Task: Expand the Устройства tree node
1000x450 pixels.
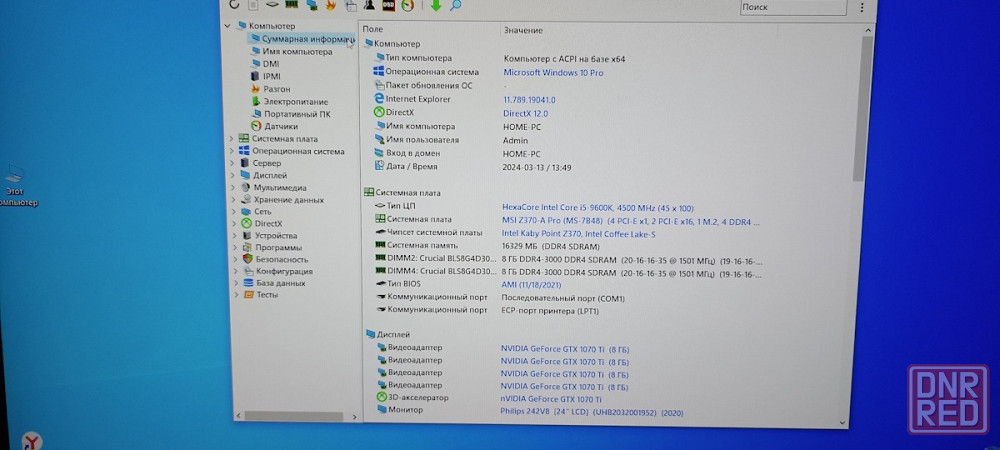Action: (234, 235)
